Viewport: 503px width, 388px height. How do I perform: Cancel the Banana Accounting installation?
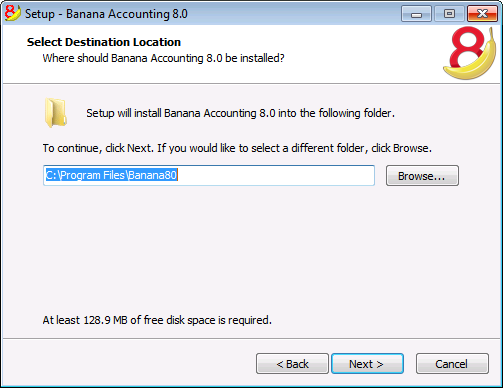452,364
